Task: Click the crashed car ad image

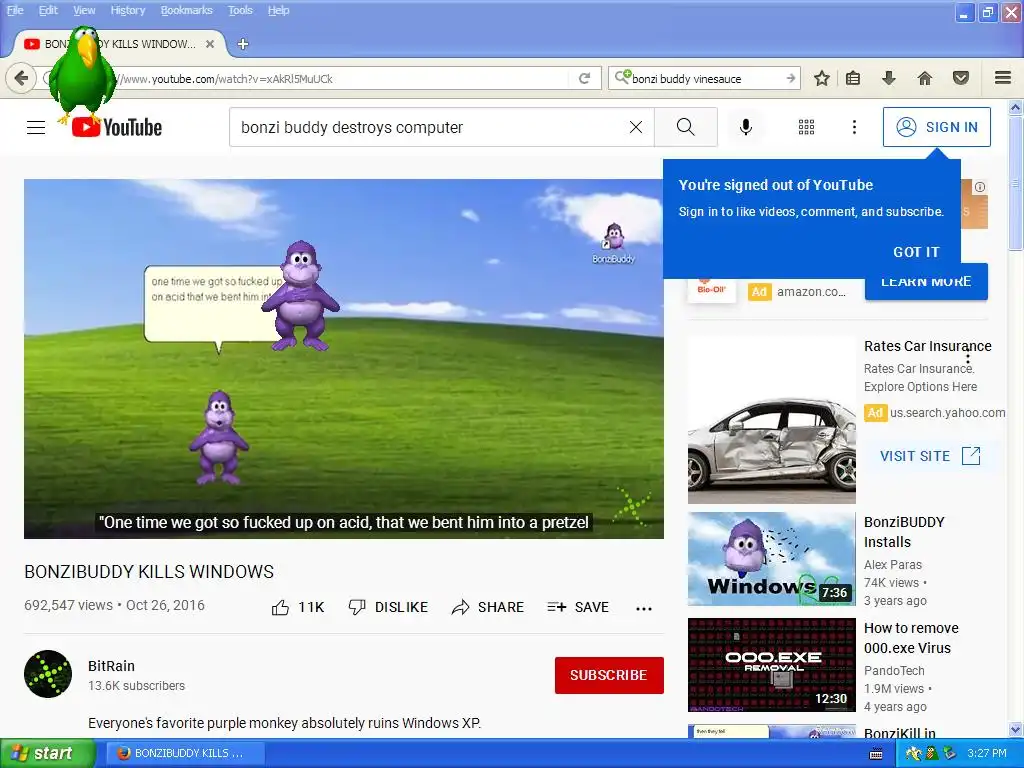Action: 771,421
